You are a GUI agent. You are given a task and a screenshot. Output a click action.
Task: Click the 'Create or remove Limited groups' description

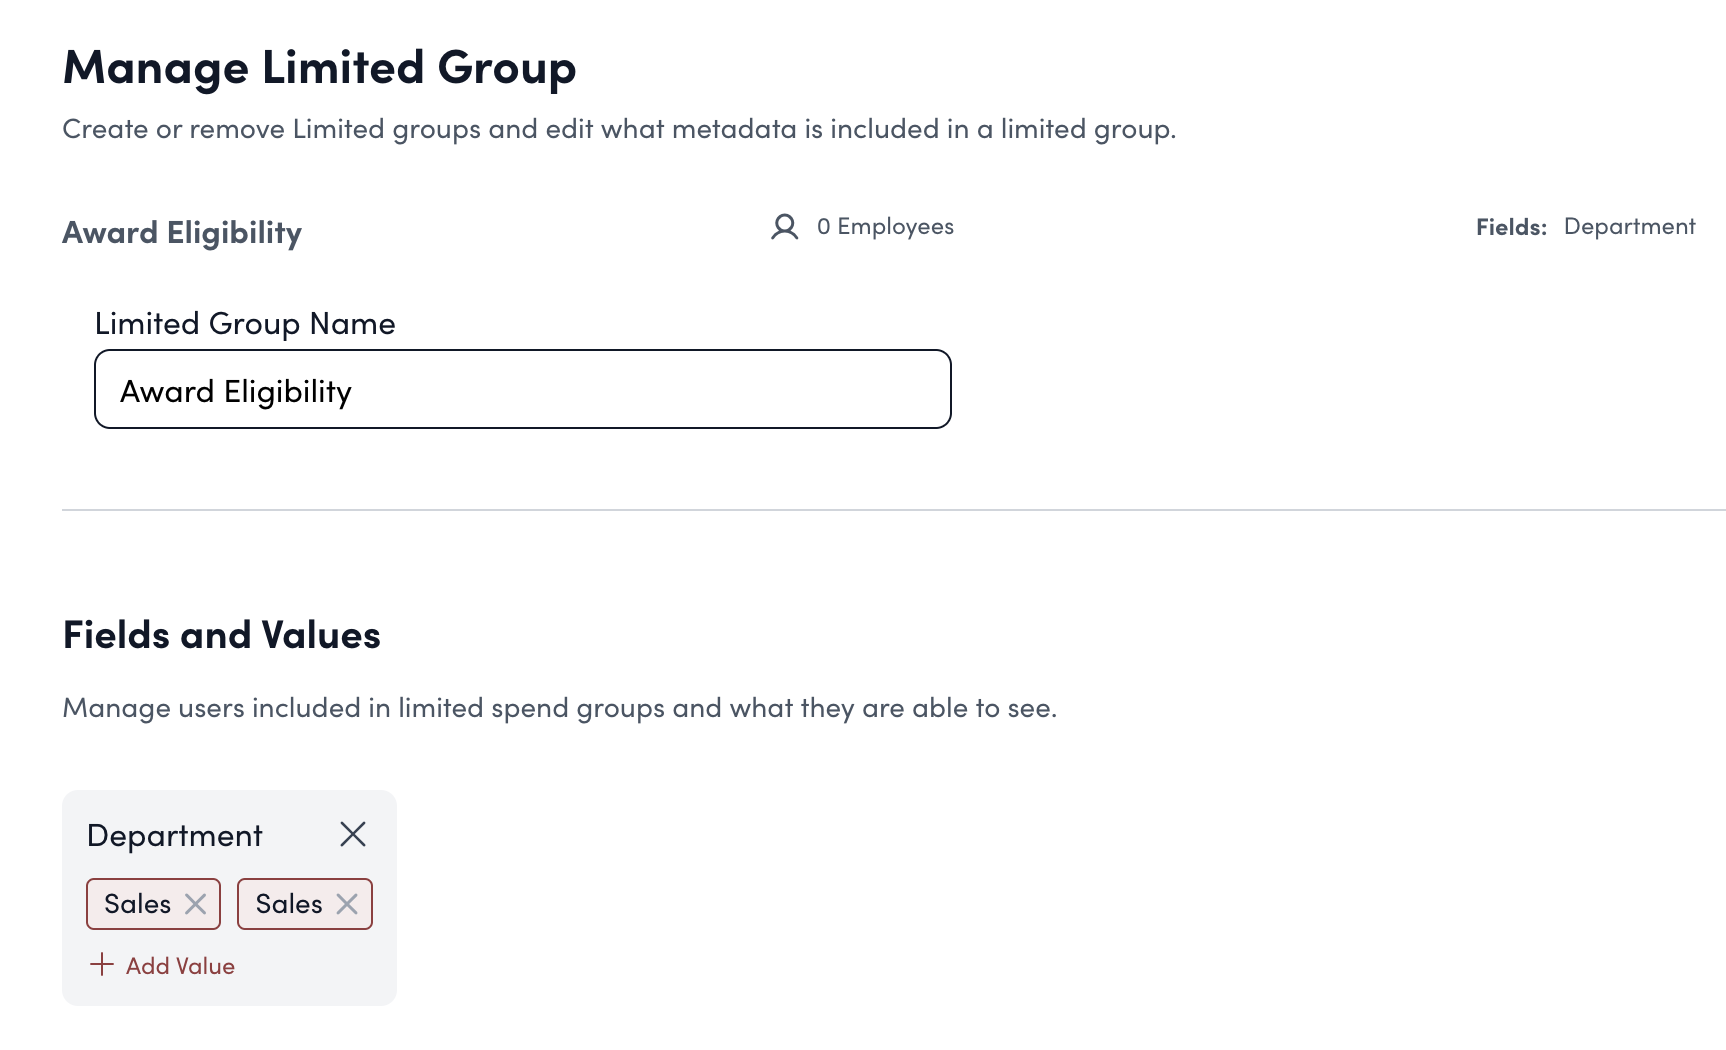coord(618,129)
